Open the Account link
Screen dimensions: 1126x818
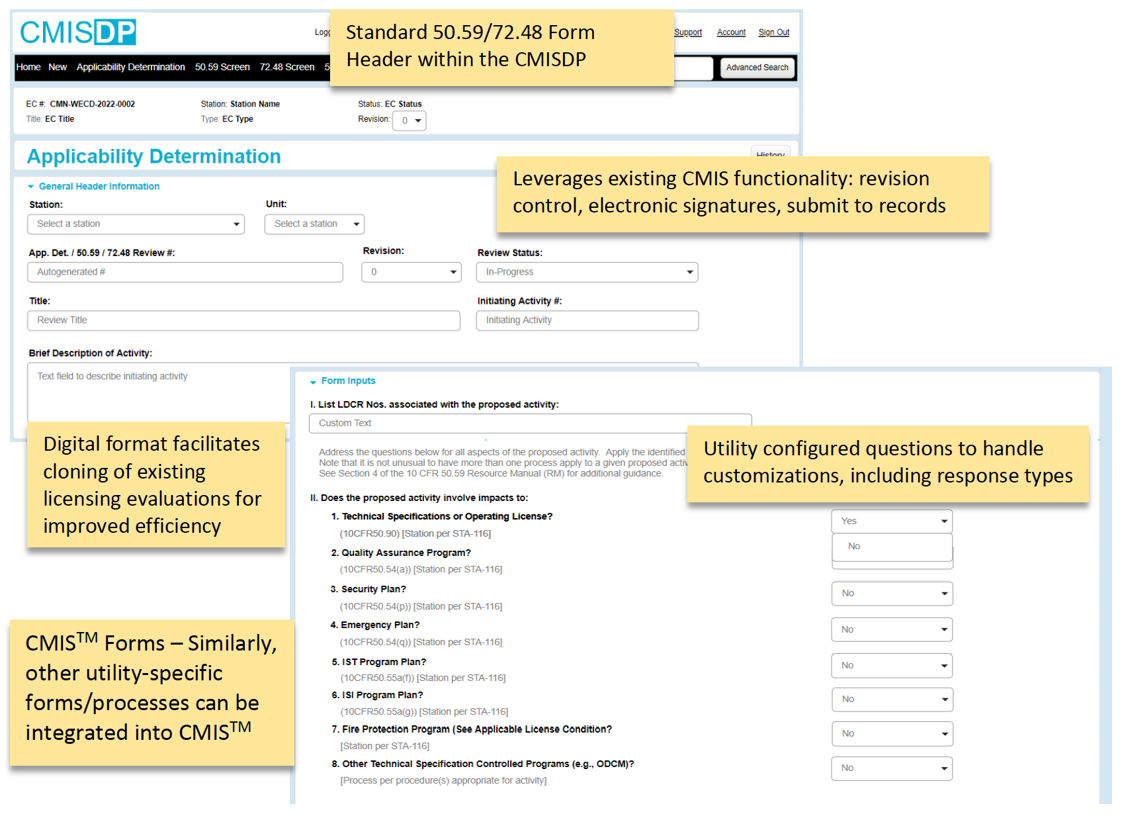pyautogui.click(x=731, y=32)
